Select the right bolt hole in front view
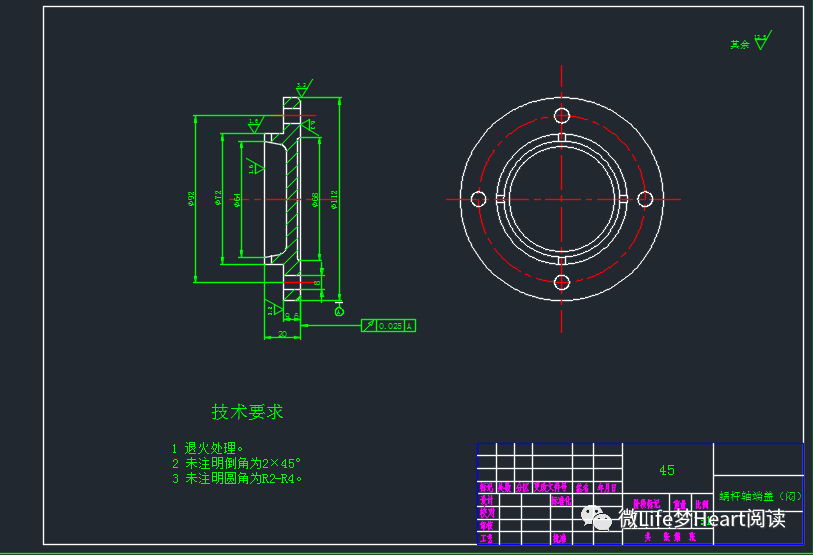The height and width of the screenshot is (555, 813). (645, 199)
